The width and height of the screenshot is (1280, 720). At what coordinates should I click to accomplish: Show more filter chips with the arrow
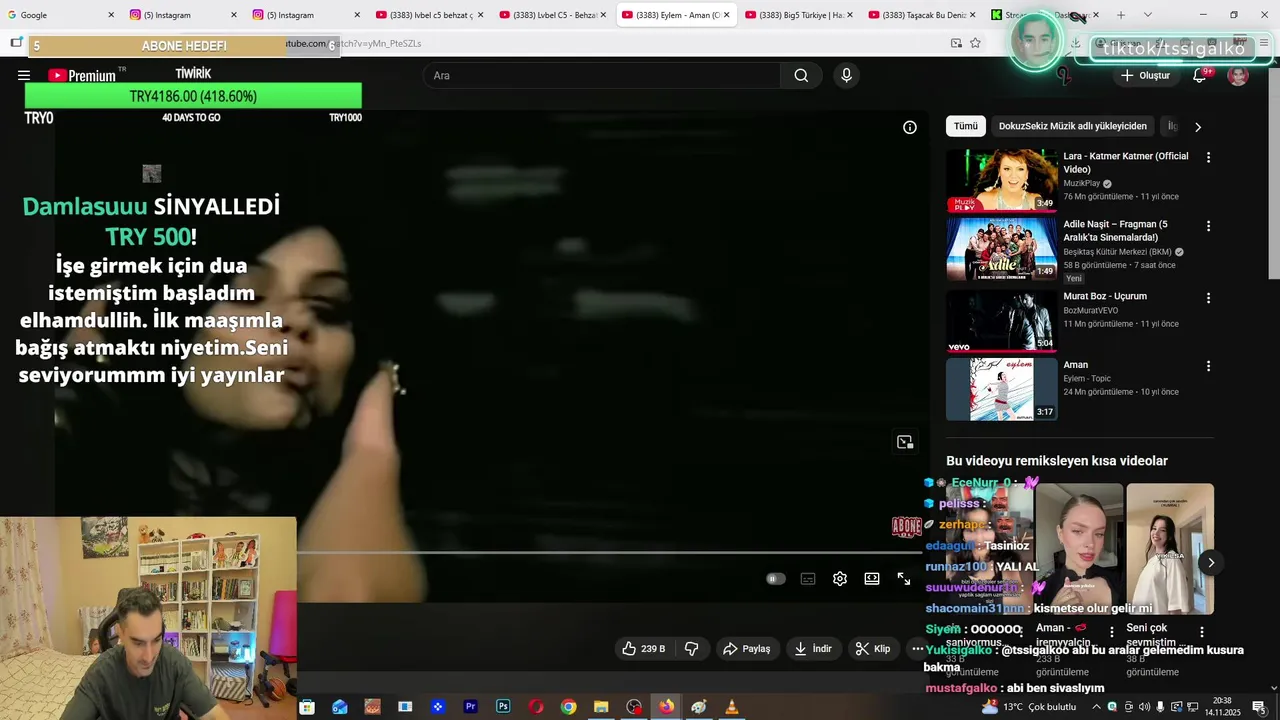[1198, 127]
